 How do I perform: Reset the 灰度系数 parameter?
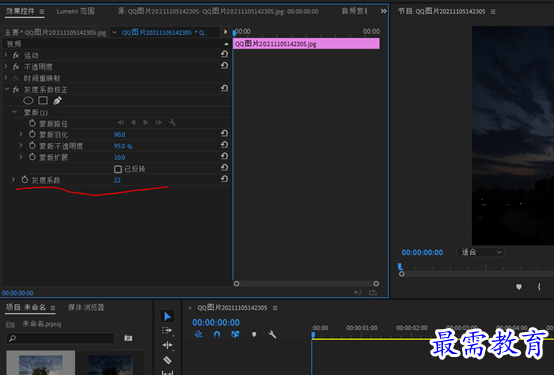224,179
